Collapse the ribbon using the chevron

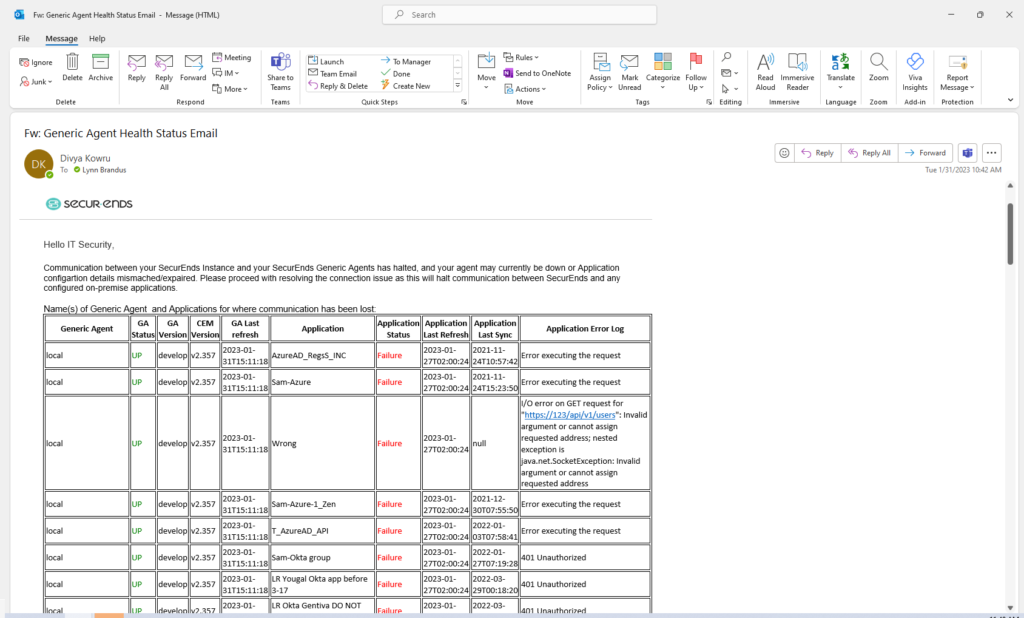pyautogui.click(x=1010, y=100)
